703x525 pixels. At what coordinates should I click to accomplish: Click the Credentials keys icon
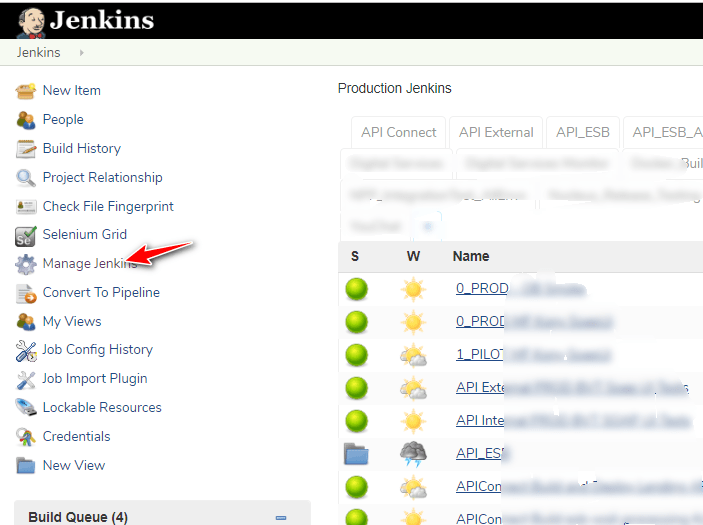26,437
